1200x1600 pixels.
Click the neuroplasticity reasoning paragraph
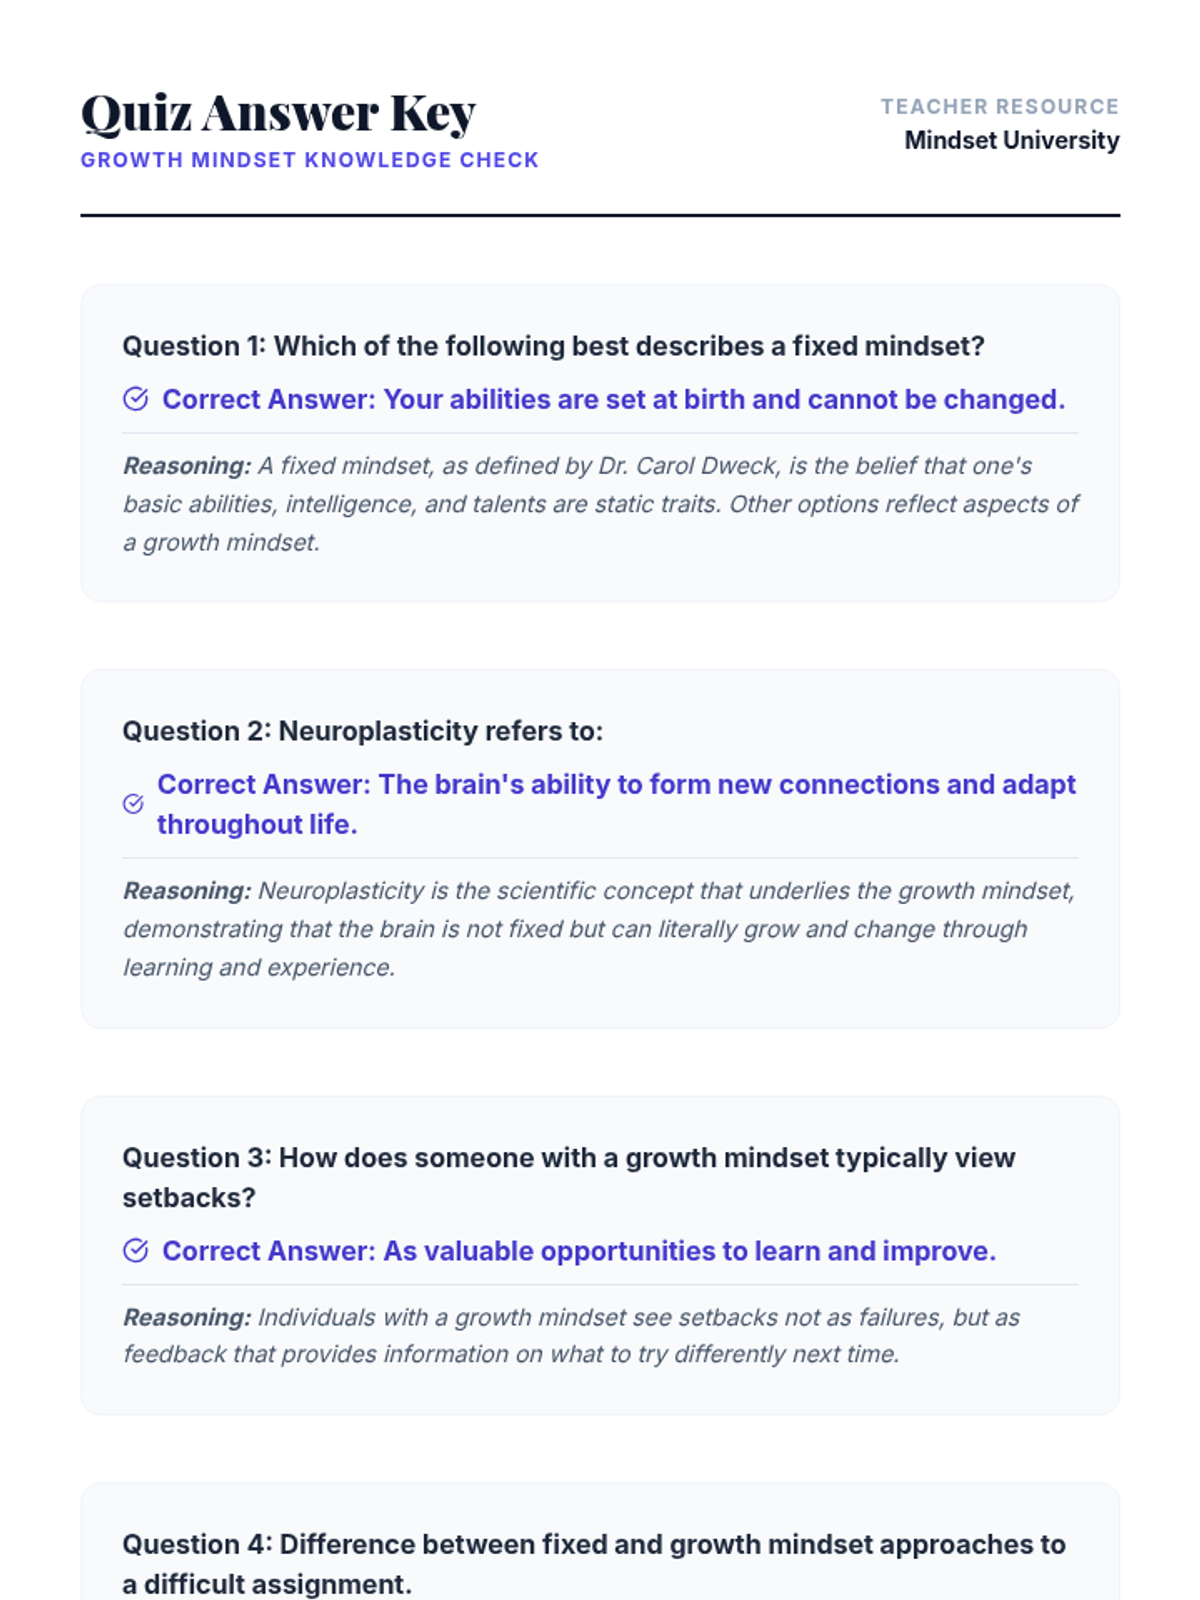[600, 929]
